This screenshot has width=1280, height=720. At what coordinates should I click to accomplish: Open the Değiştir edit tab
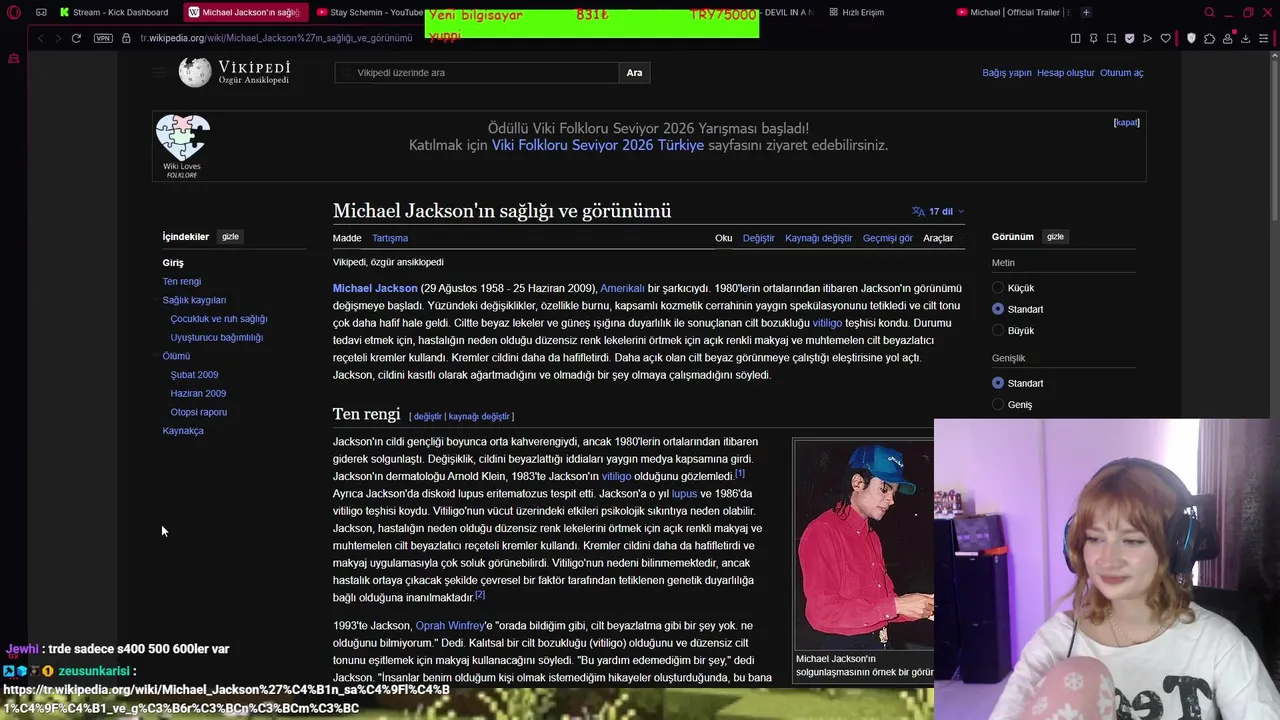[x=758, y=238]
